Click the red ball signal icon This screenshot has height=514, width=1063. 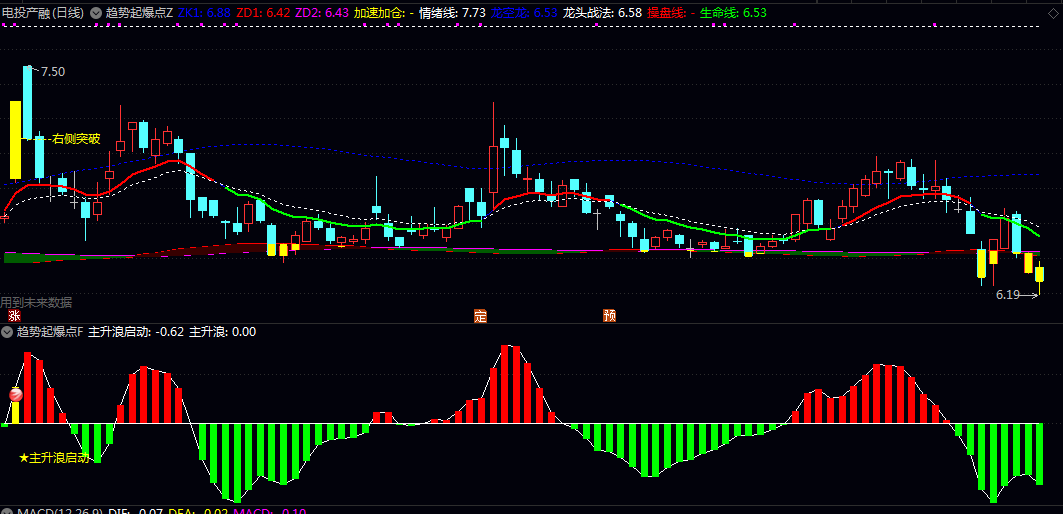click(x=16, y=395)
